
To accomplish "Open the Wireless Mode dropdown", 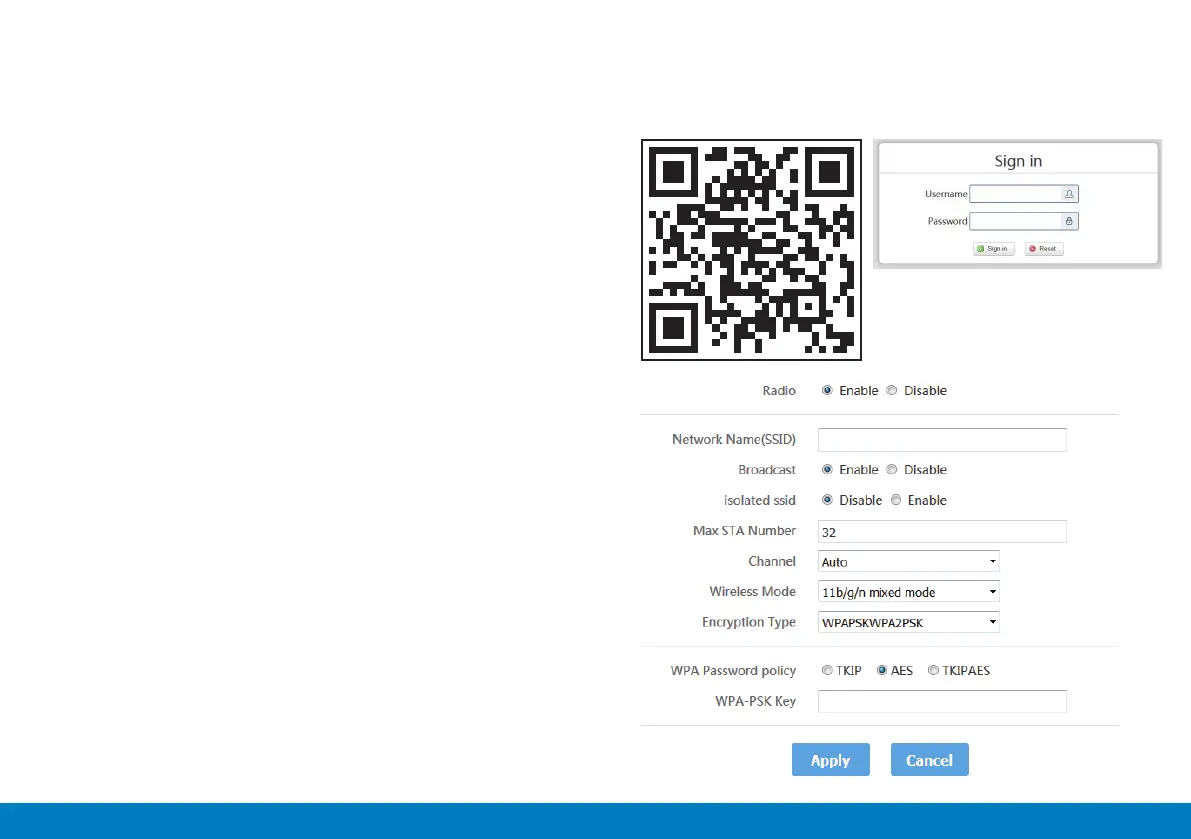I will [x=908, y=591].
